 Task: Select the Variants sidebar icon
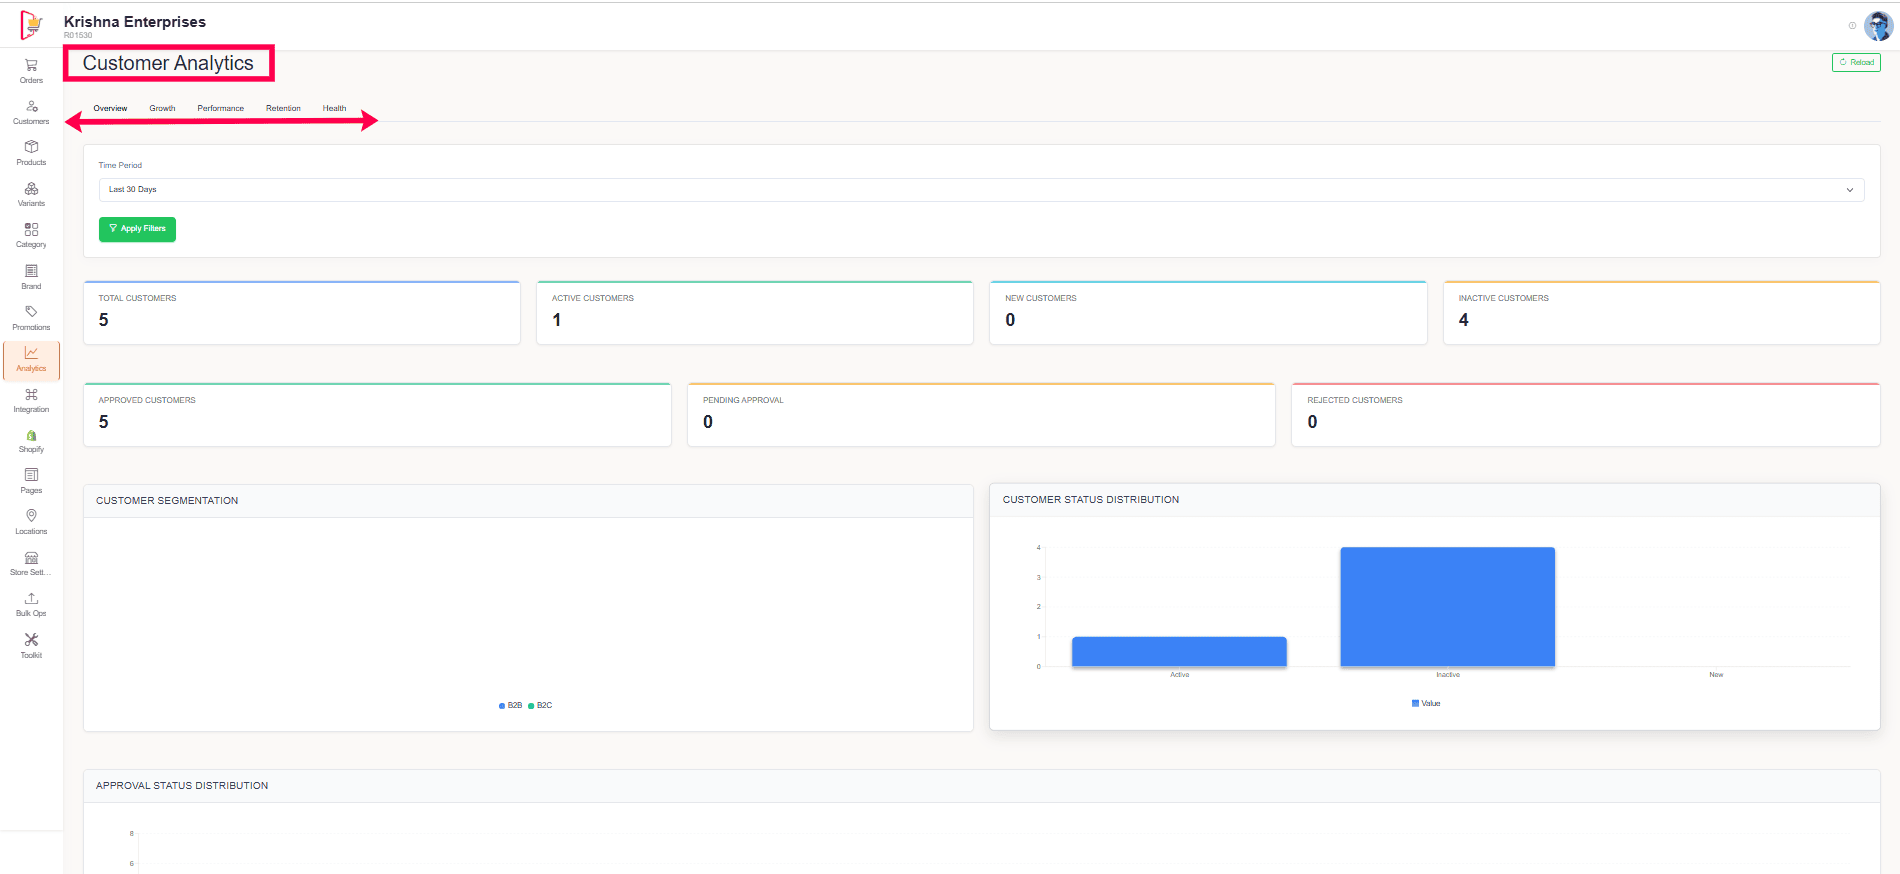[x=31, y=190]
